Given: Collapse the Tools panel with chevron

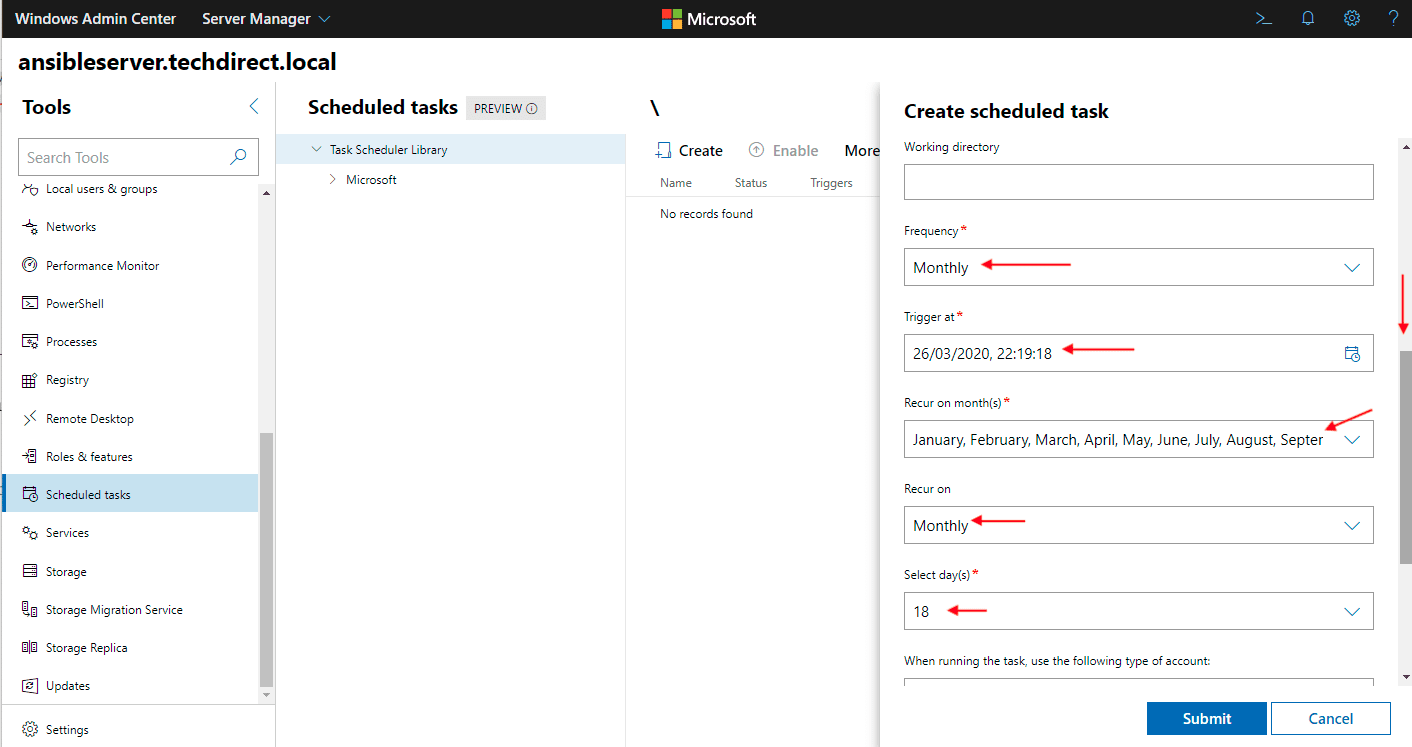Looking at the screenshot, I should [253, 107].
